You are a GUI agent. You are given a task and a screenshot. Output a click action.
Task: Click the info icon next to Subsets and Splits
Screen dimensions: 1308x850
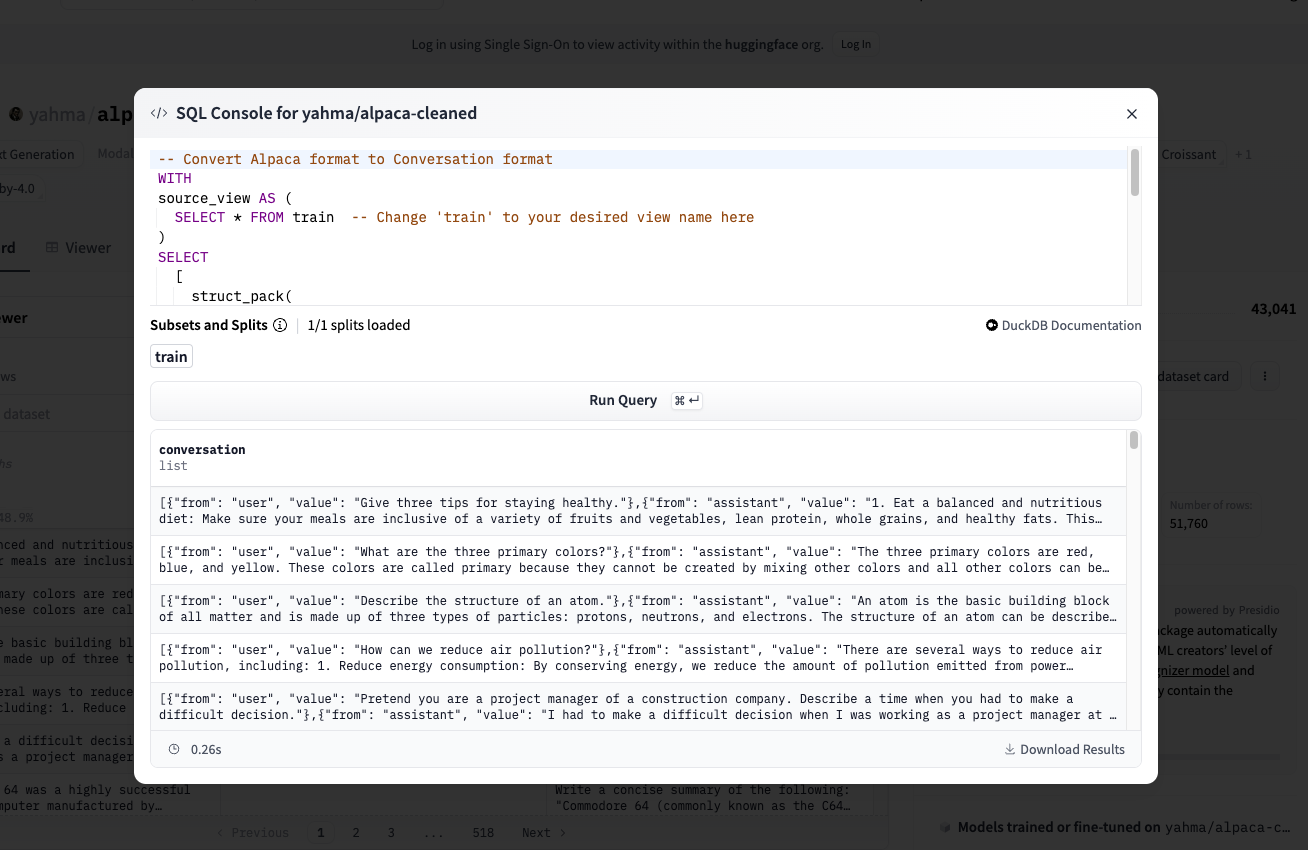coord(280,325)
